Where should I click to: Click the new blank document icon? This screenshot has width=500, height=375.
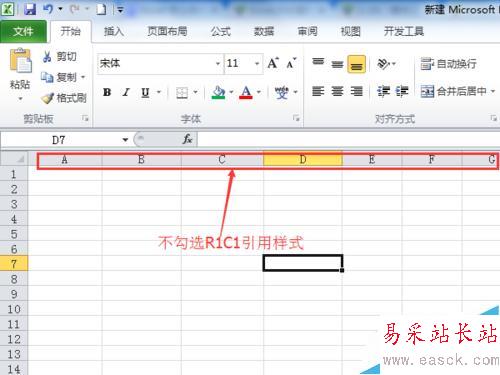click(101, 9)
